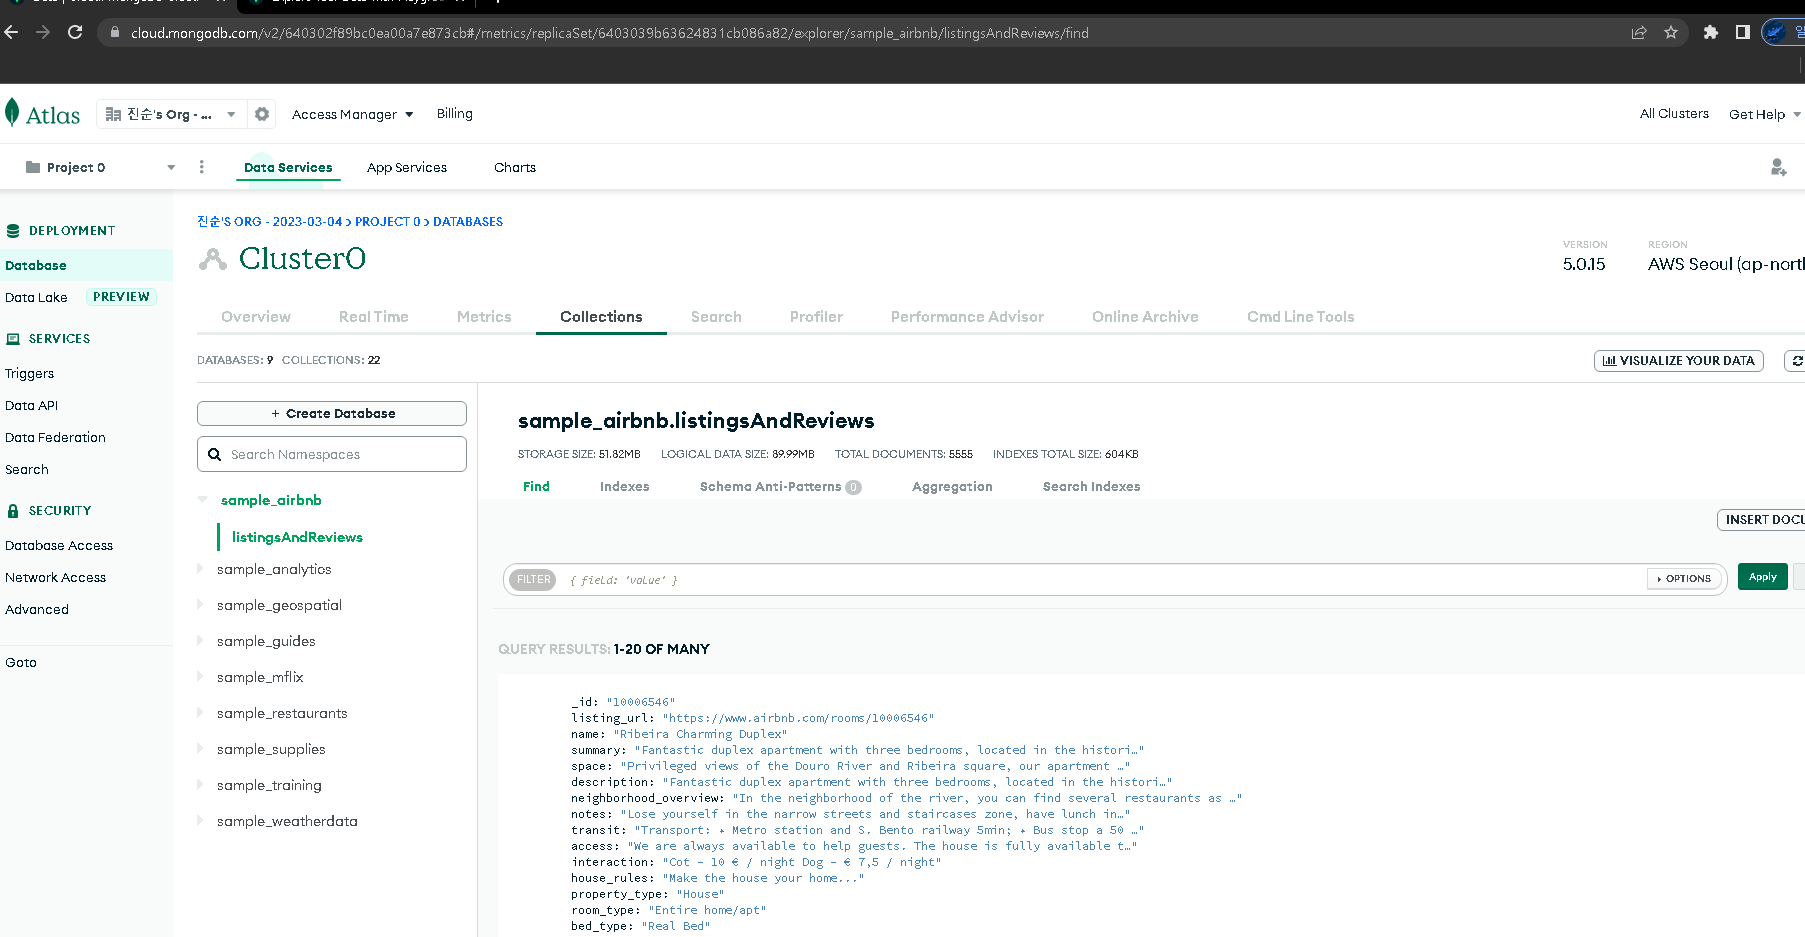Open project options three-dot menu
Viewport: 1805px width, 937px height.
201,167
